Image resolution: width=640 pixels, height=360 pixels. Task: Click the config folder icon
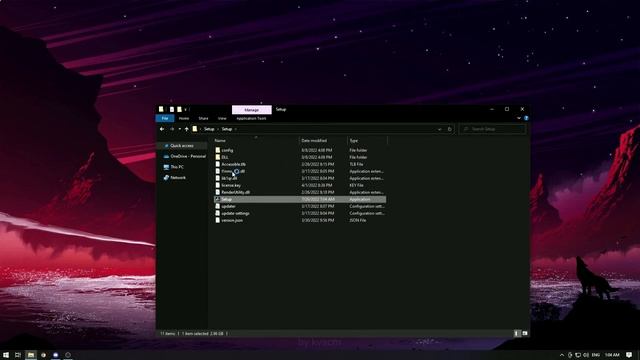(218, 150)
